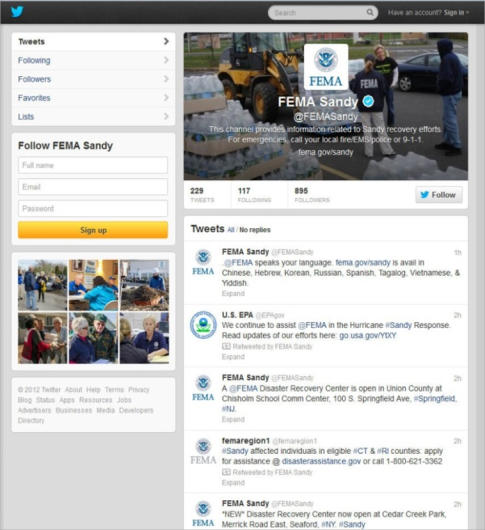Click the FEMA profile avatar in header

pyautogui.click(x=326, y=67)
